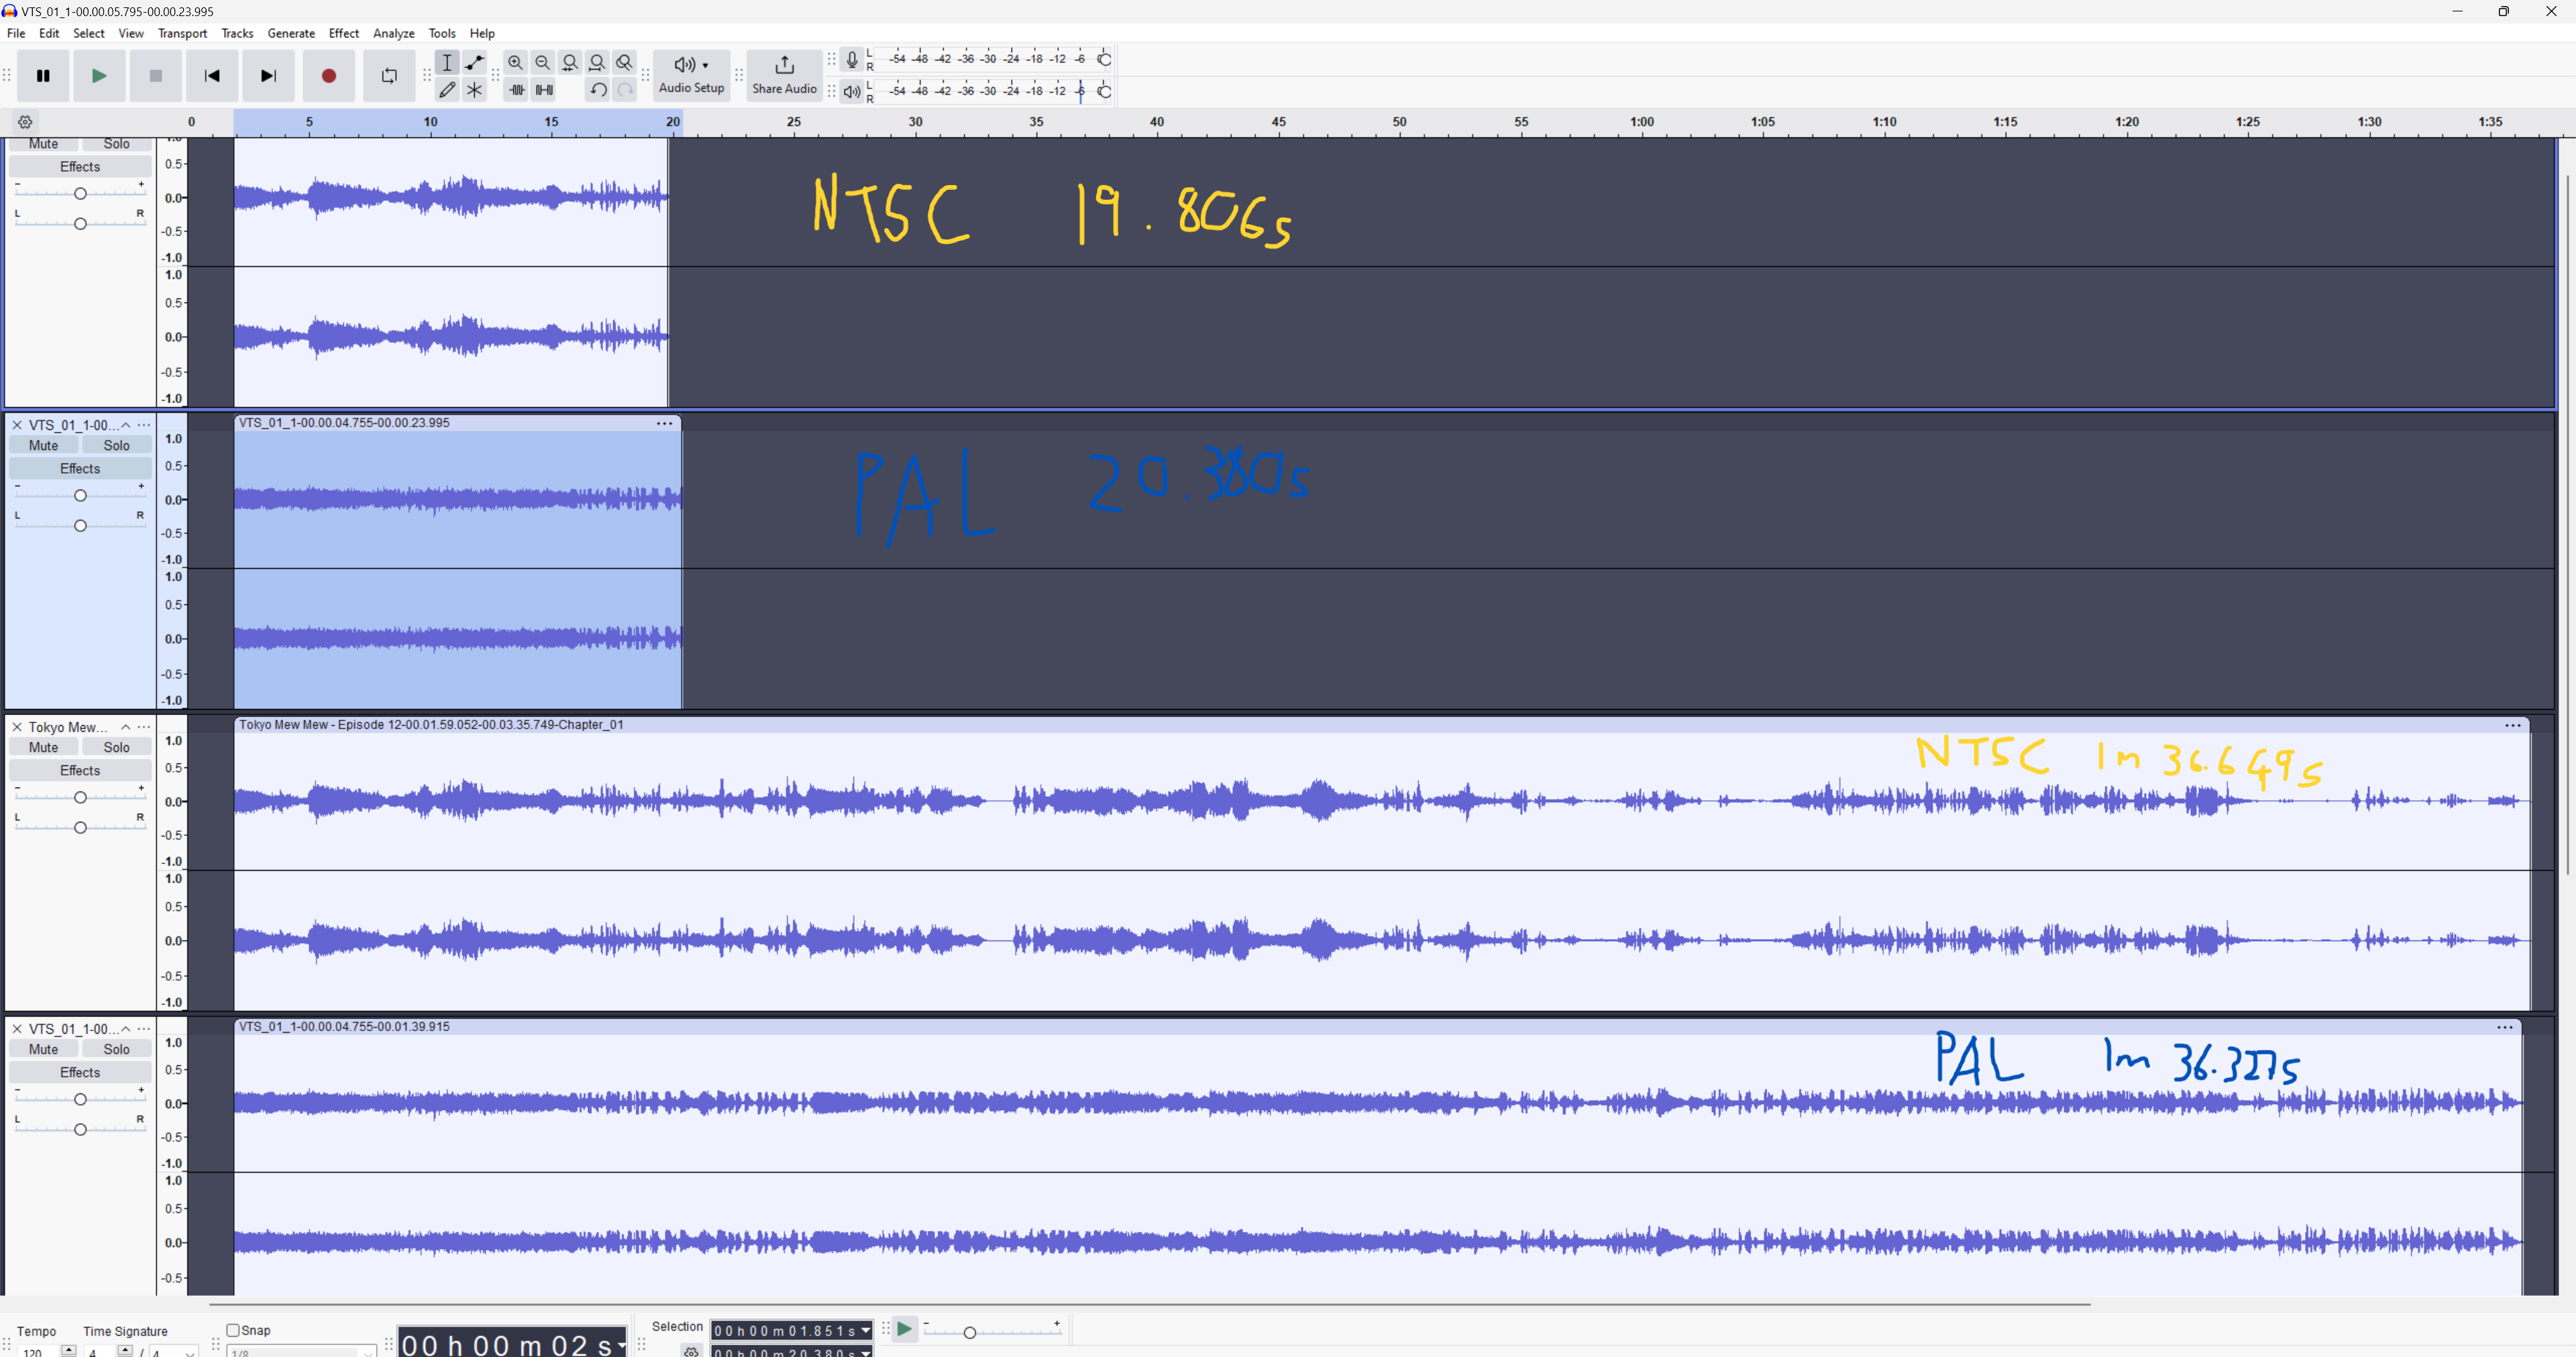Screen dimensions: 2576x1357
Task: Open the Generate menu
Action: tap(291, 33)
